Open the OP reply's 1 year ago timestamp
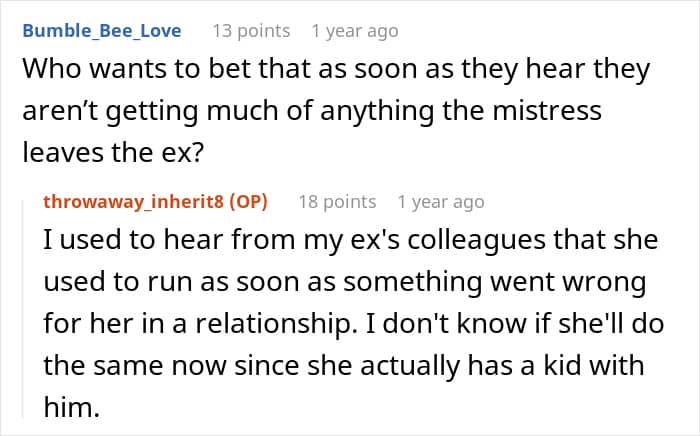Image resolution: width=700 pixels, height=436 pixels. coord(441,202)
